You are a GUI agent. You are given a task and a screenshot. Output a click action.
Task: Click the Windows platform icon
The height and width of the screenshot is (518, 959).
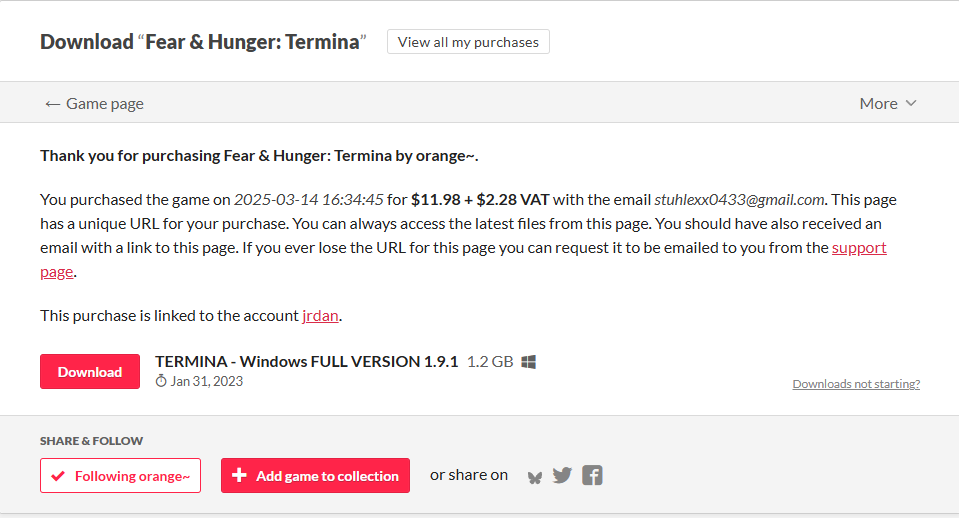coord(528,362)
